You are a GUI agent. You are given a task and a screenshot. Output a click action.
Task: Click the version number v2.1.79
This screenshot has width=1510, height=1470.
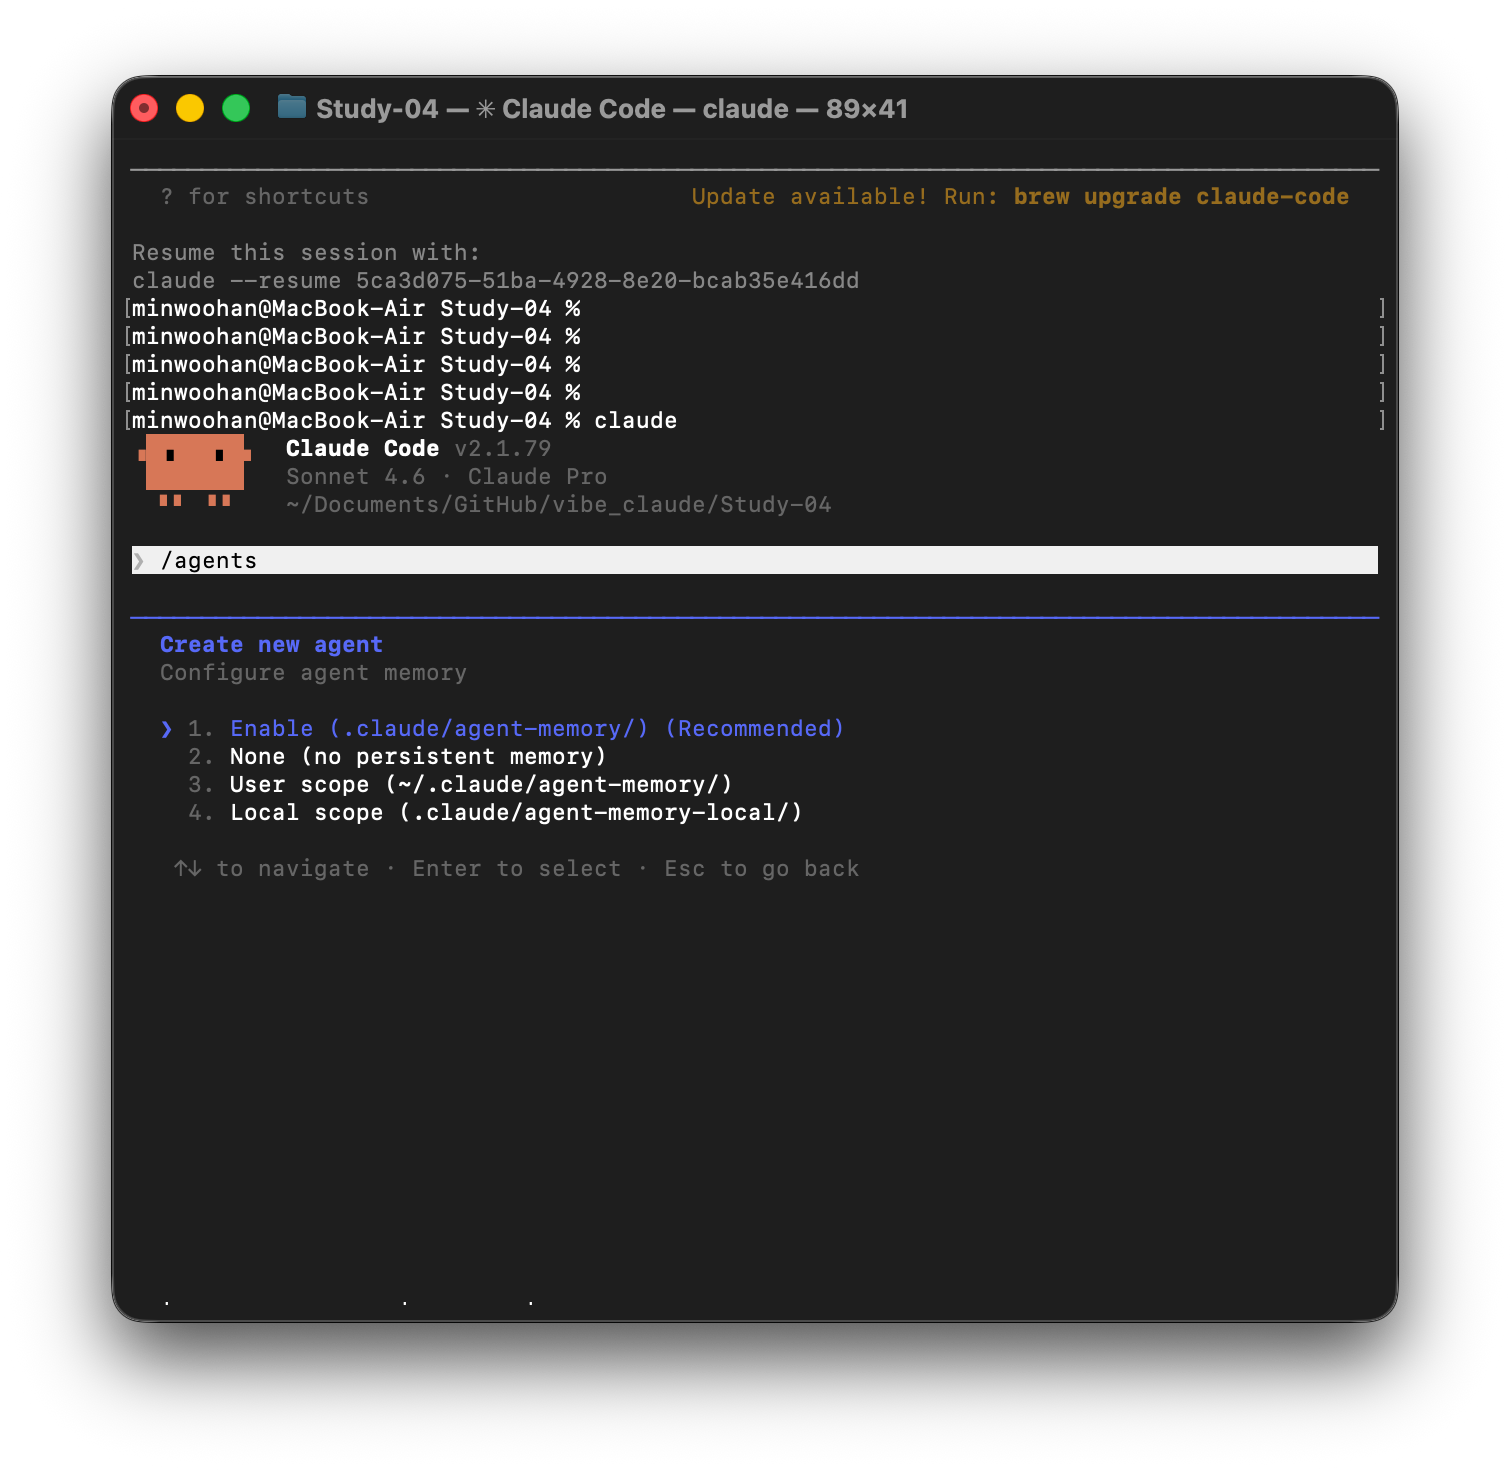point(503,449)
